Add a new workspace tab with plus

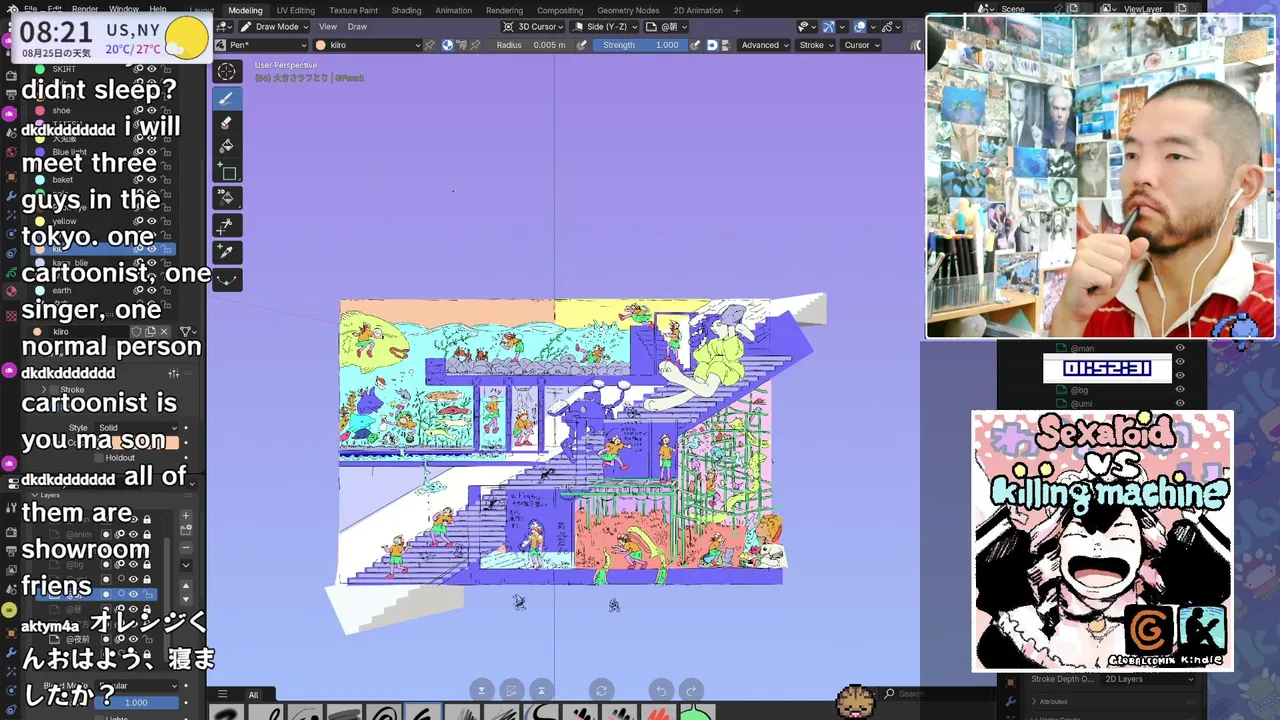tap(738, 10)
